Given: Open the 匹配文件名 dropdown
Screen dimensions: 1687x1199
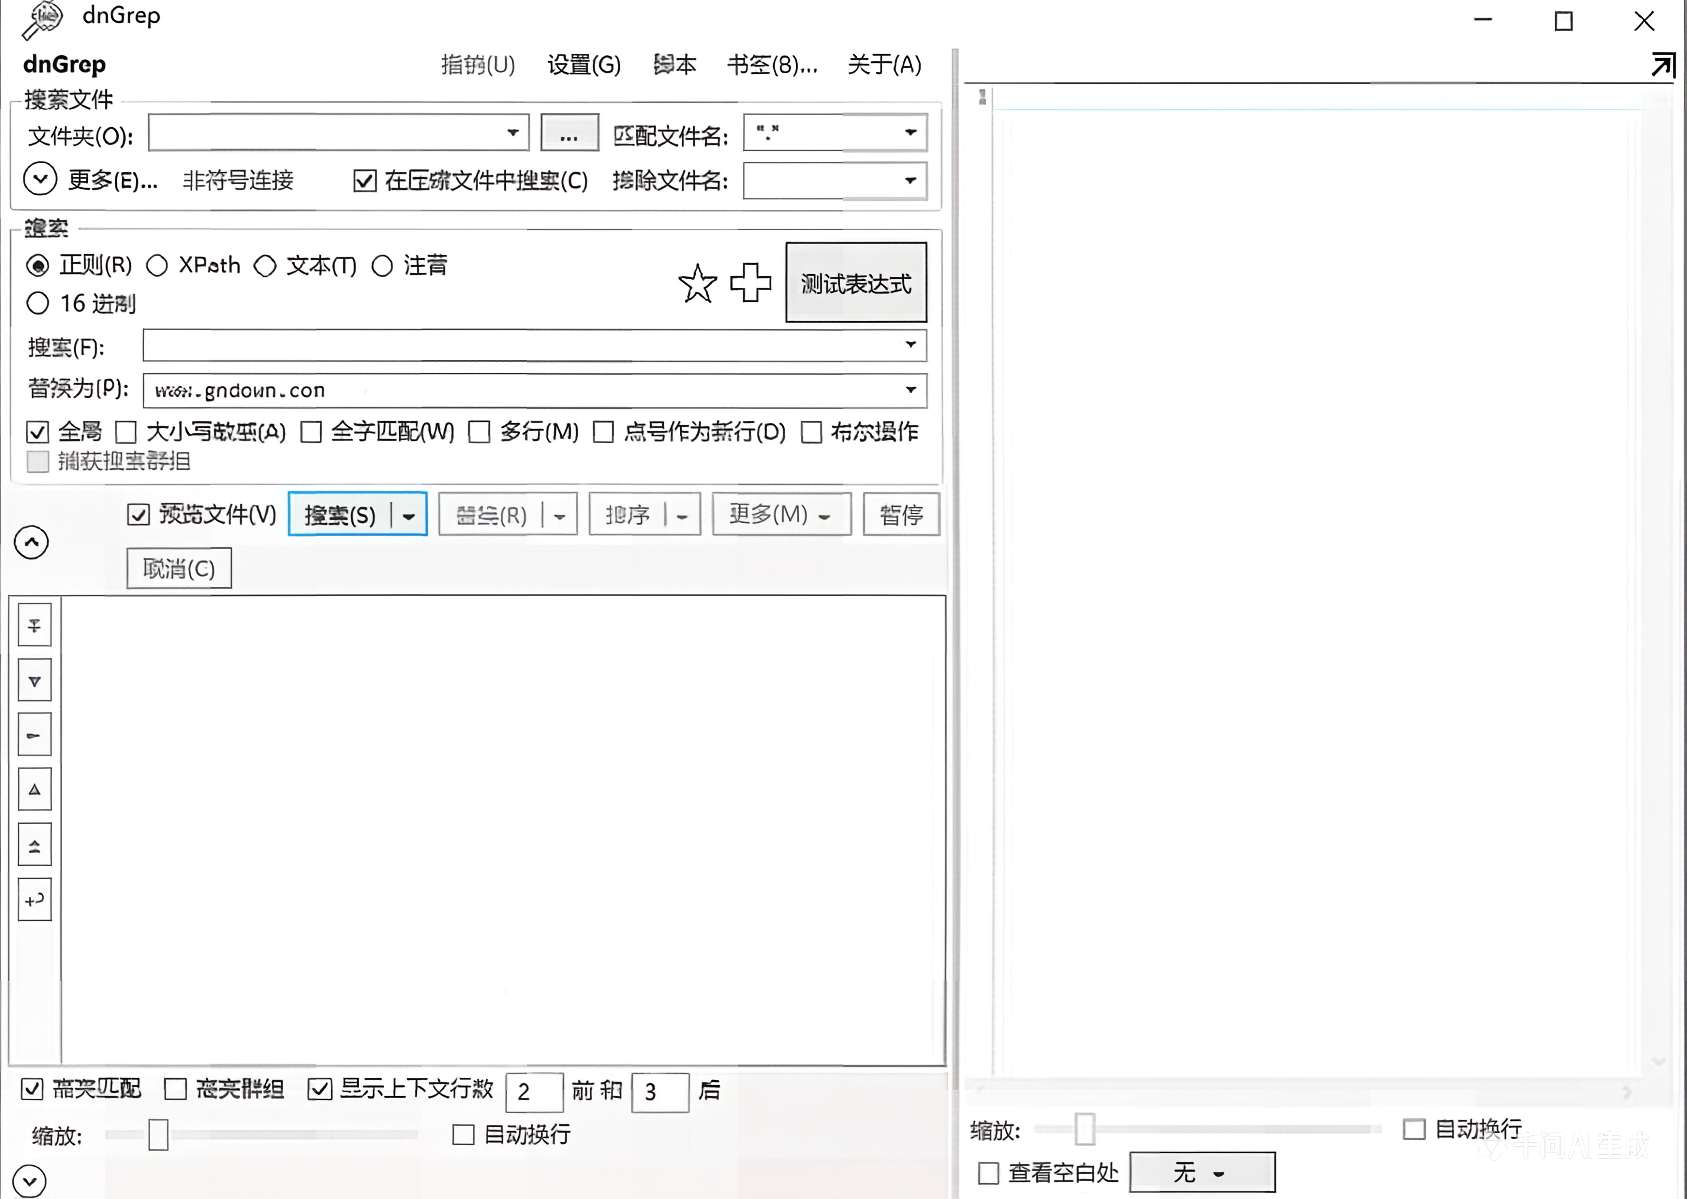Looking at the screenshot, I should [x=909, y=131].
